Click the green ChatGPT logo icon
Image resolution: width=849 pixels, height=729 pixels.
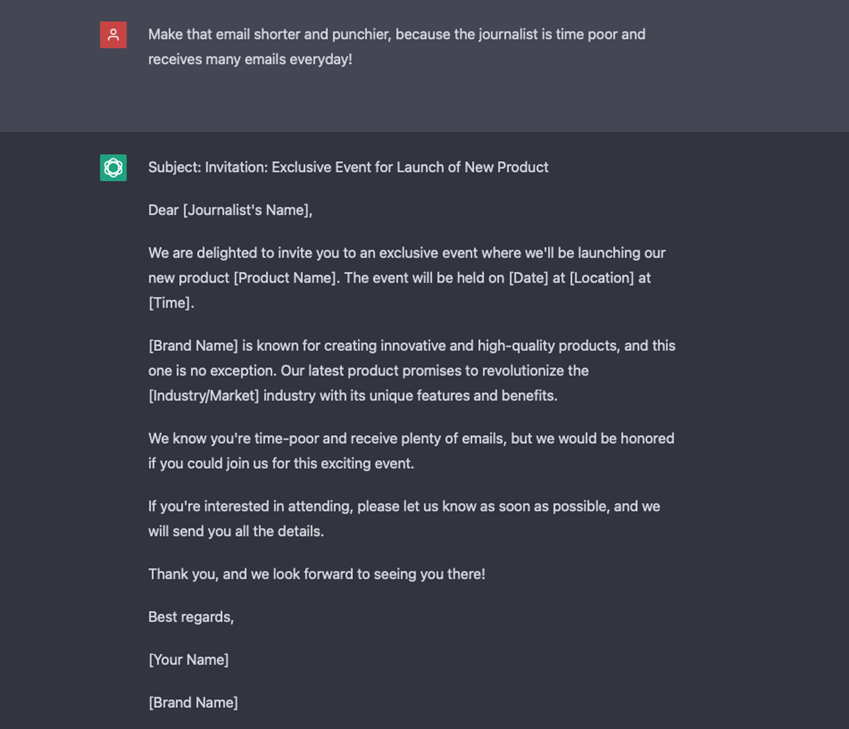(113, 167)
